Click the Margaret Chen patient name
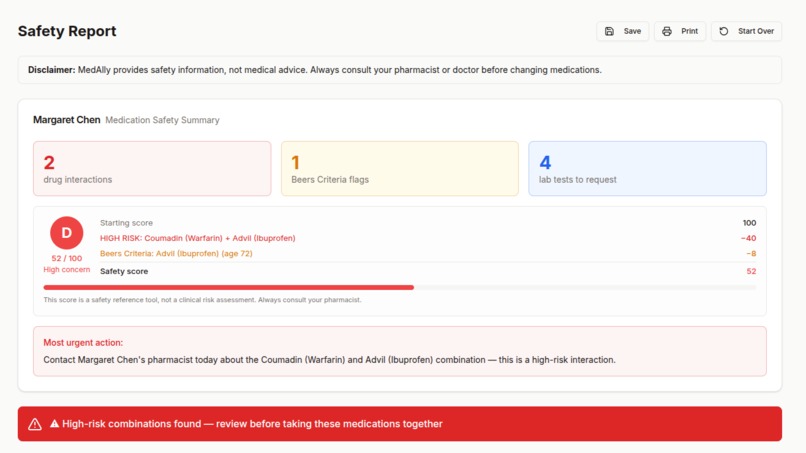This screenshot has height=453, width=806. (67, 120)
